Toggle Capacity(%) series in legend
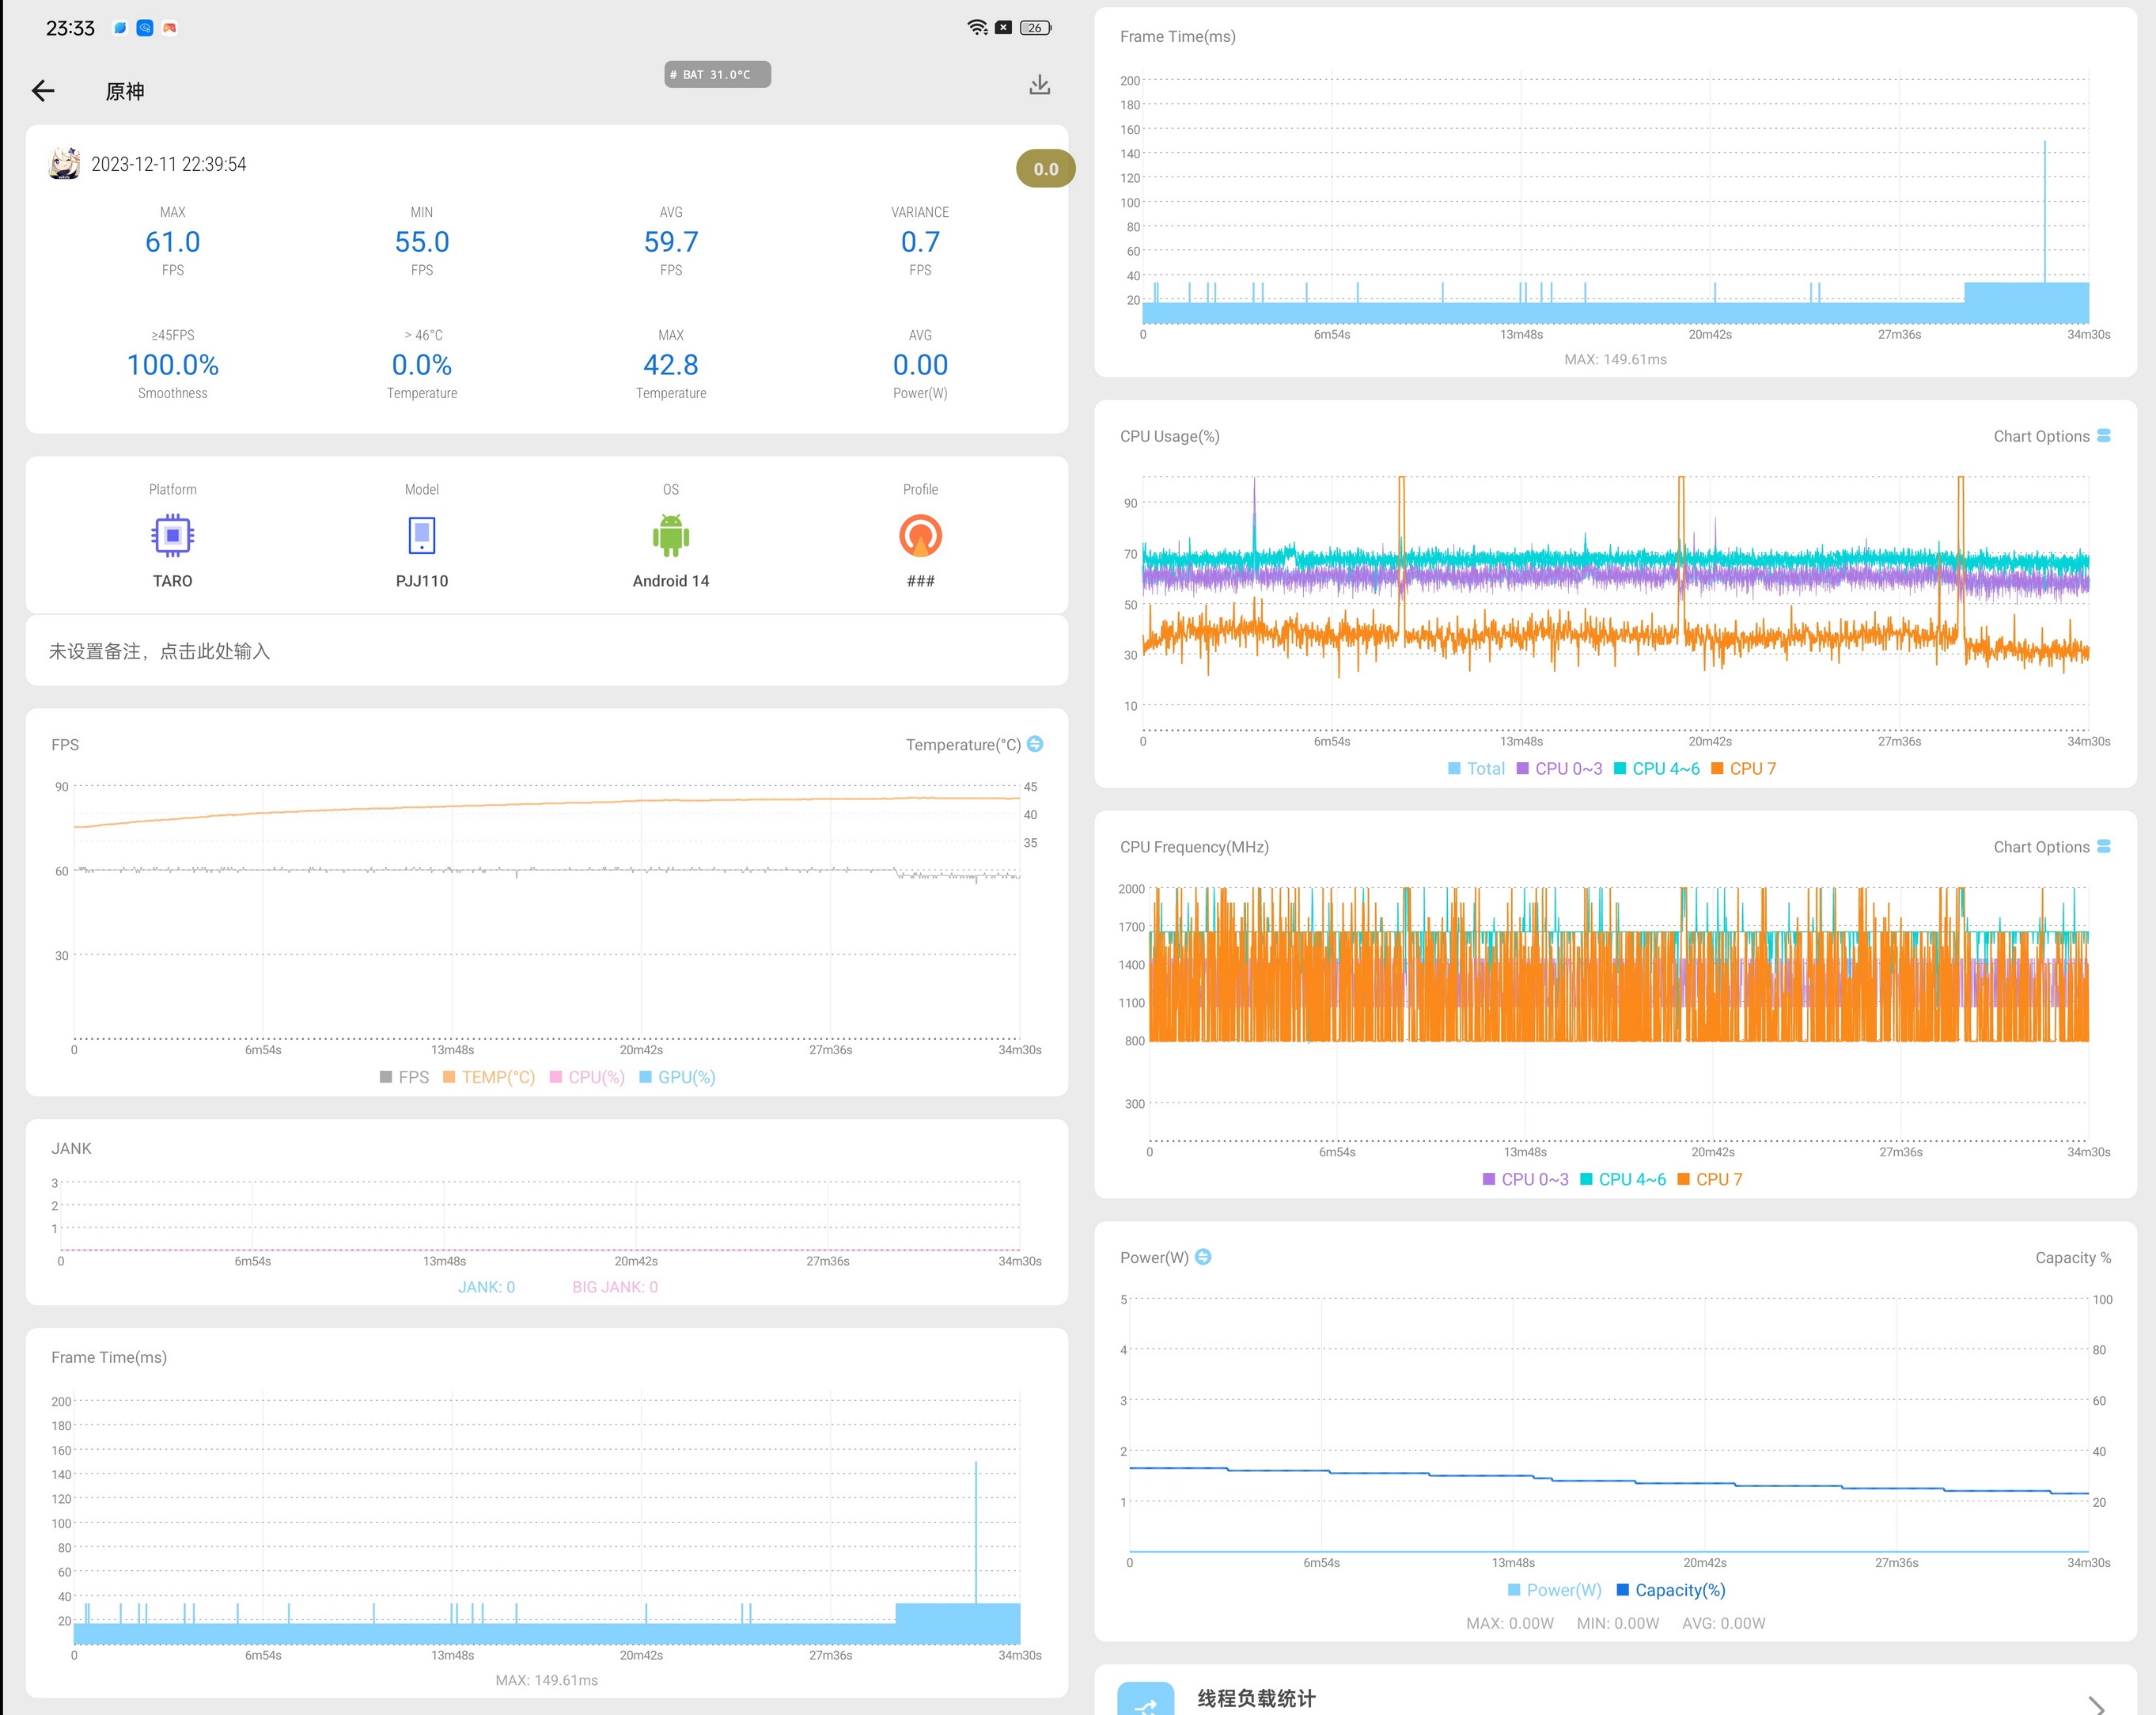Image resolution: width=2156 pixels, height=1715 pixels. pyautogui.click(x=1670, y=1590)
